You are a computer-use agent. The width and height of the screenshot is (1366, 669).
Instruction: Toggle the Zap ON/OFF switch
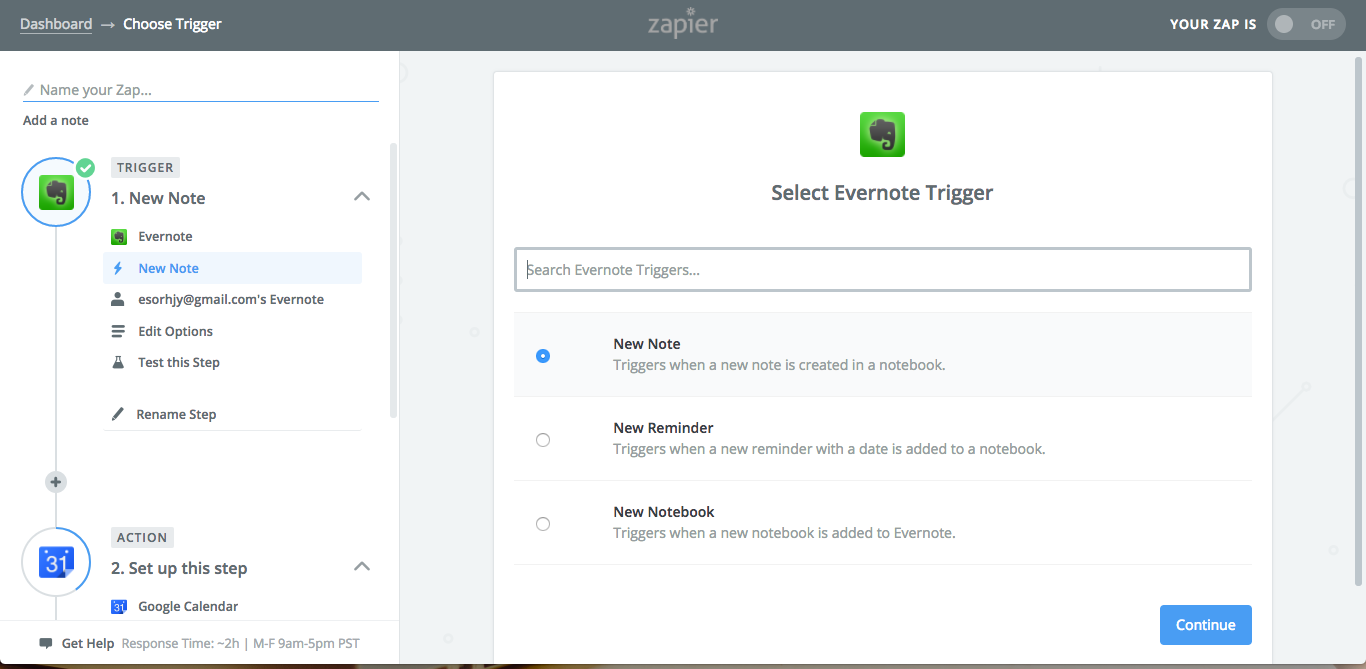1306,24
